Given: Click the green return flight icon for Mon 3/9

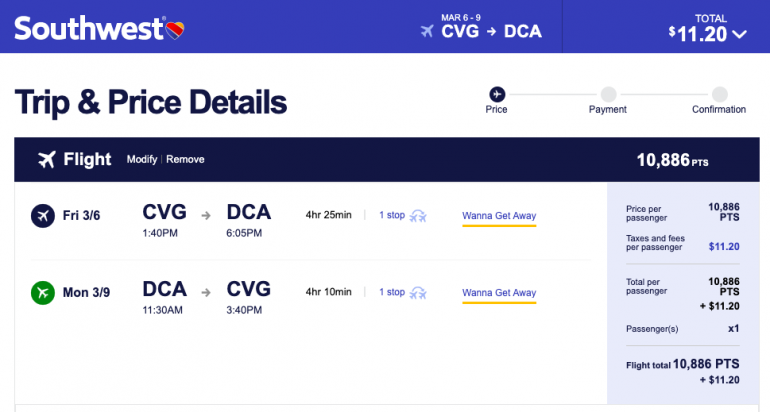Looking at the screenshot, I should coord(43,293).
